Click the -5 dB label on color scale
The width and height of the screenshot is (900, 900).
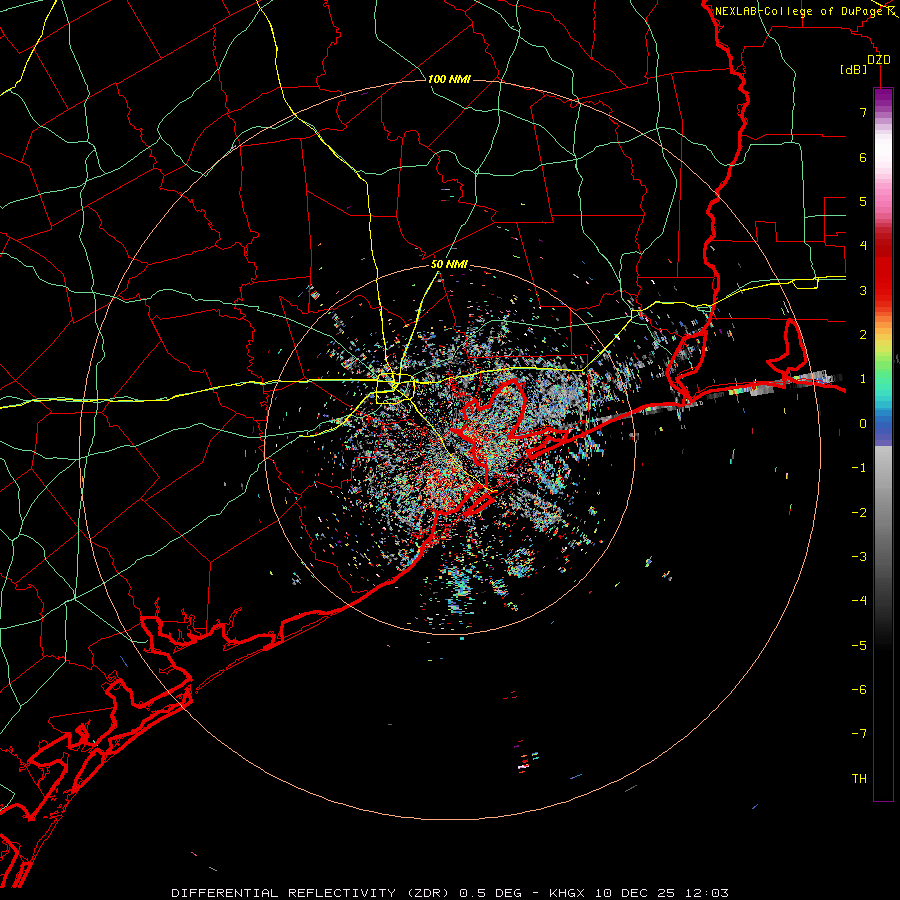point(859,646)
